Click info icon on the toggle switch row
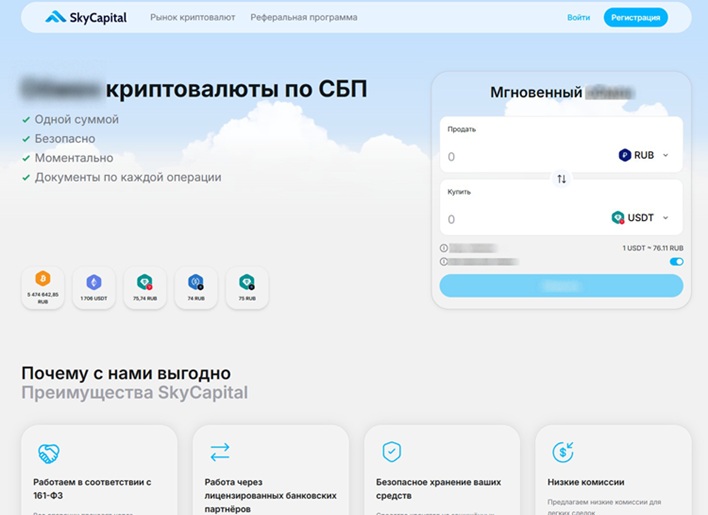This screenshot has height=515, width=708. [x=444, y=261]
